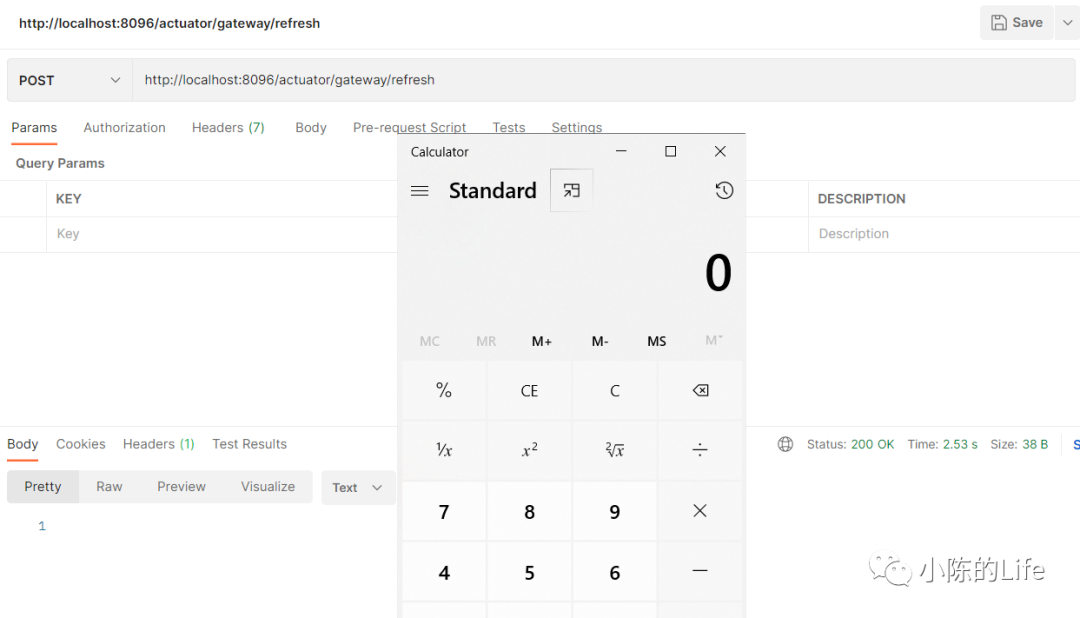1080x618 pixels.
Task: Open the Calculator hamburger navigation menu
Action: pyautogui.click(x=420, y=191)
